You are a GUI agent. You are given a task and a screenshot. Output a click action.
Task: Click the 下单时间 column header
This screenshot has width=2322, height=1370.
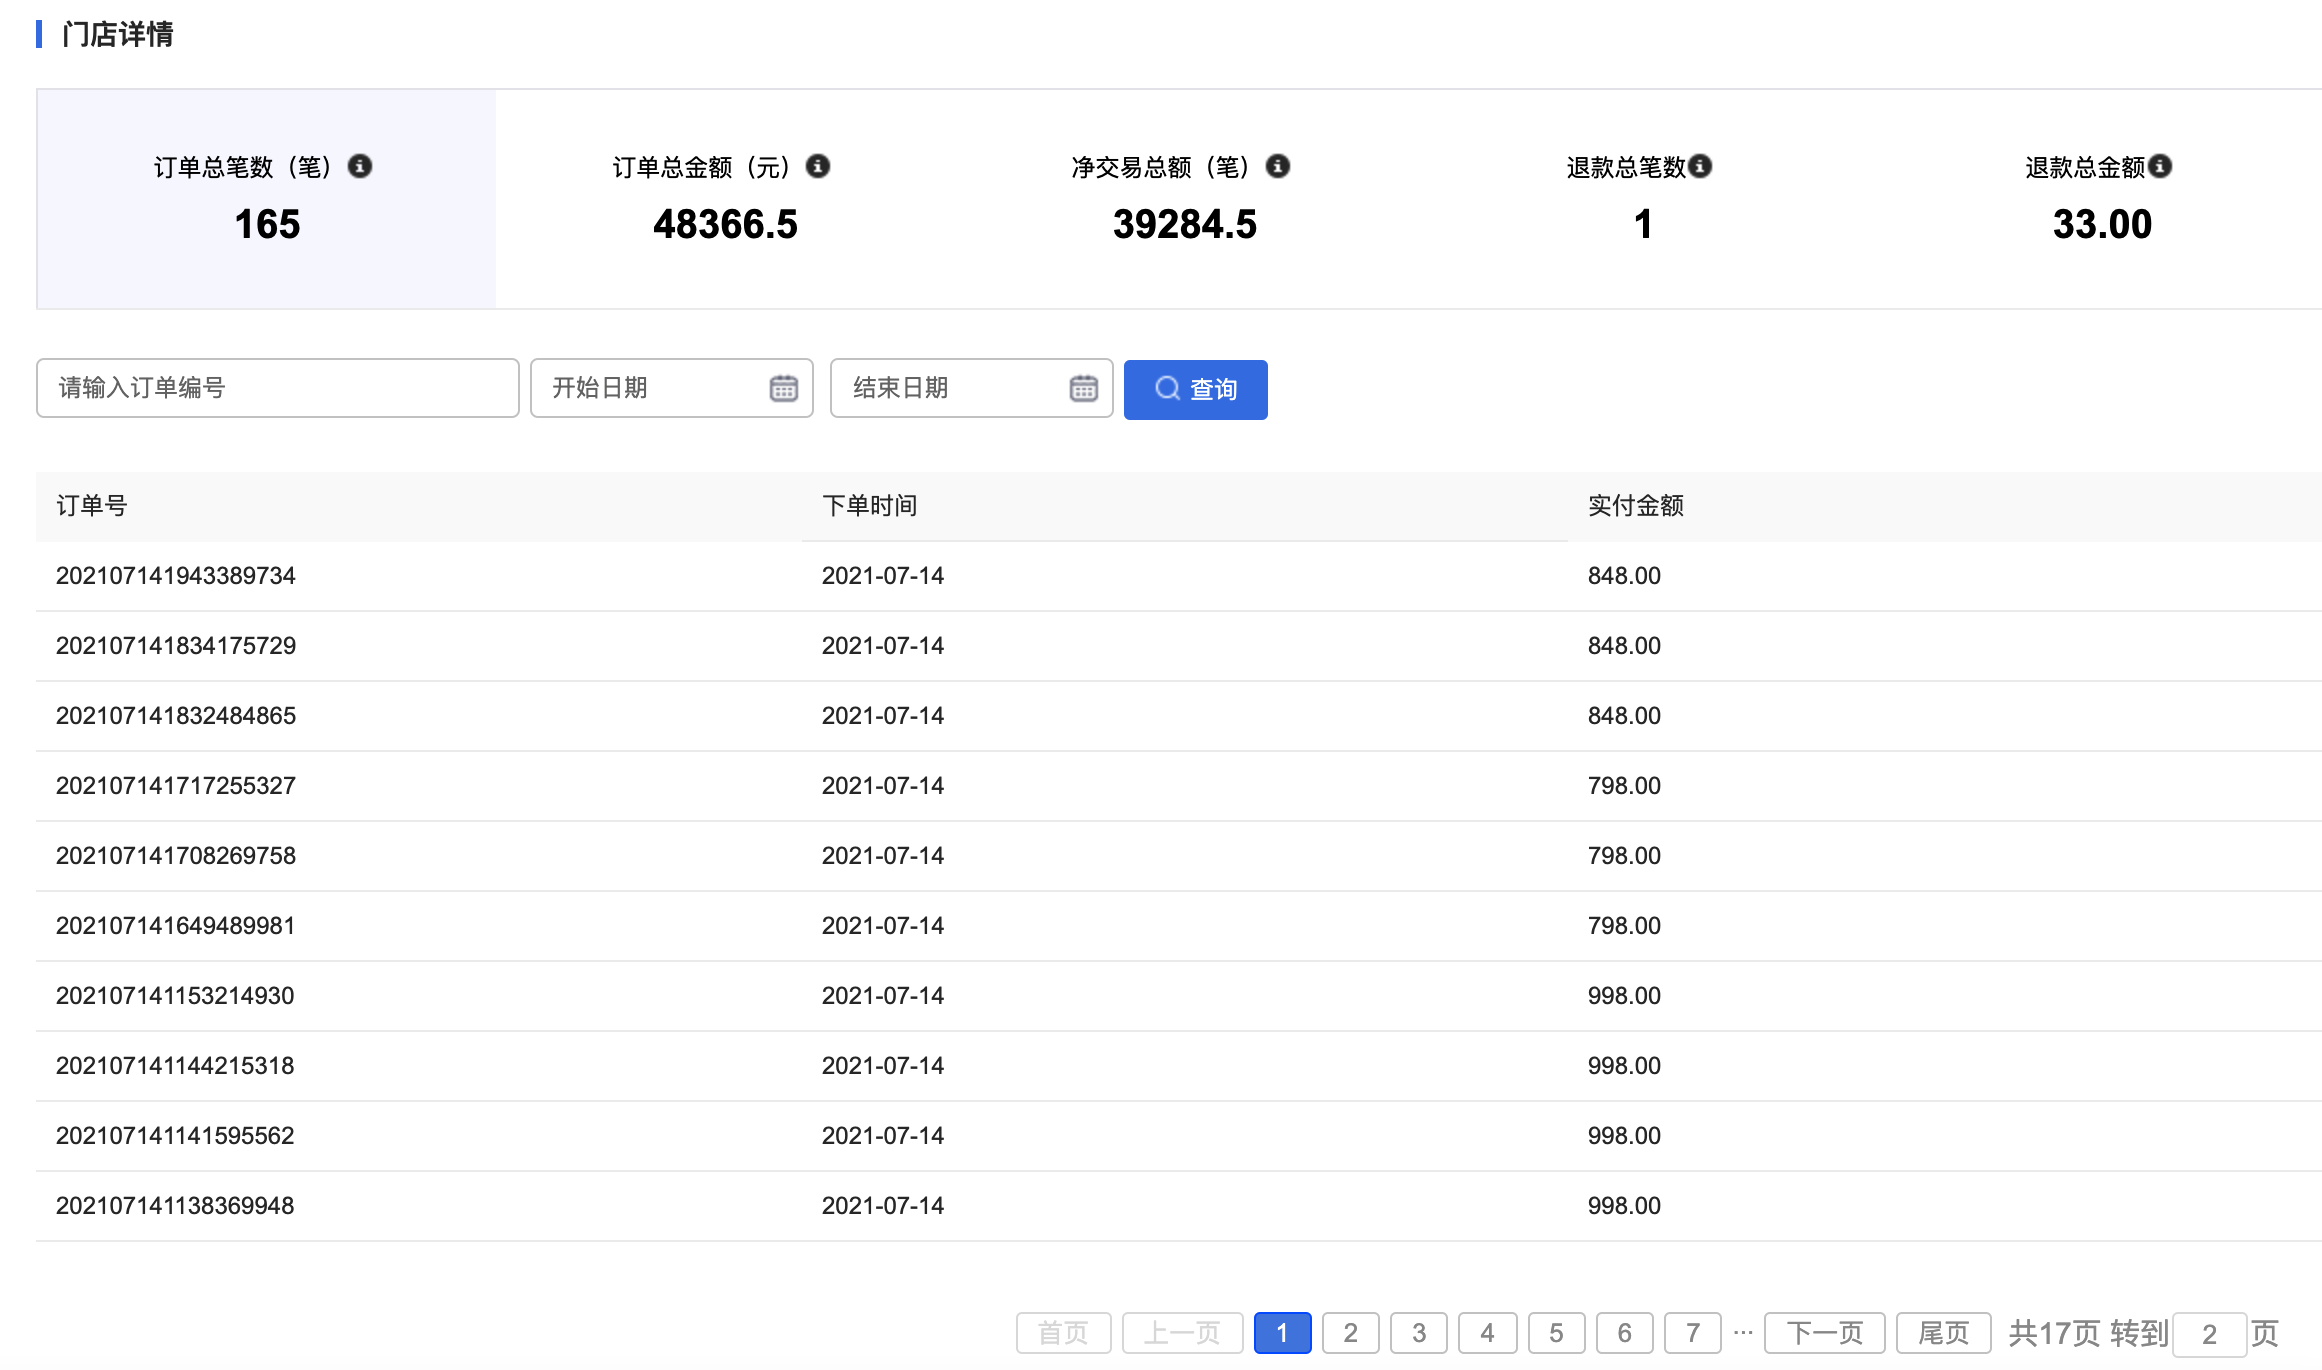click(x=869, y=506)
